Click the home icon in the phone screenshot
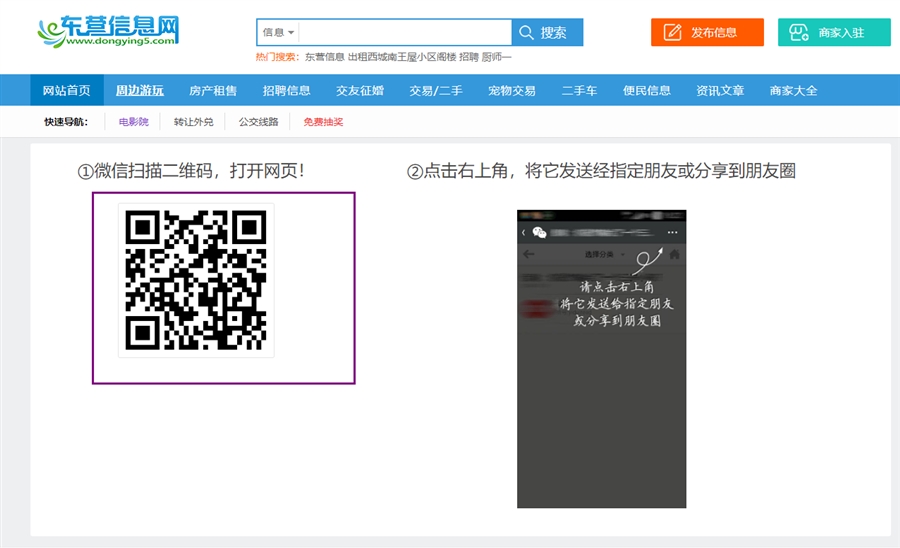 pyautogui.click(x=674, y=254)
